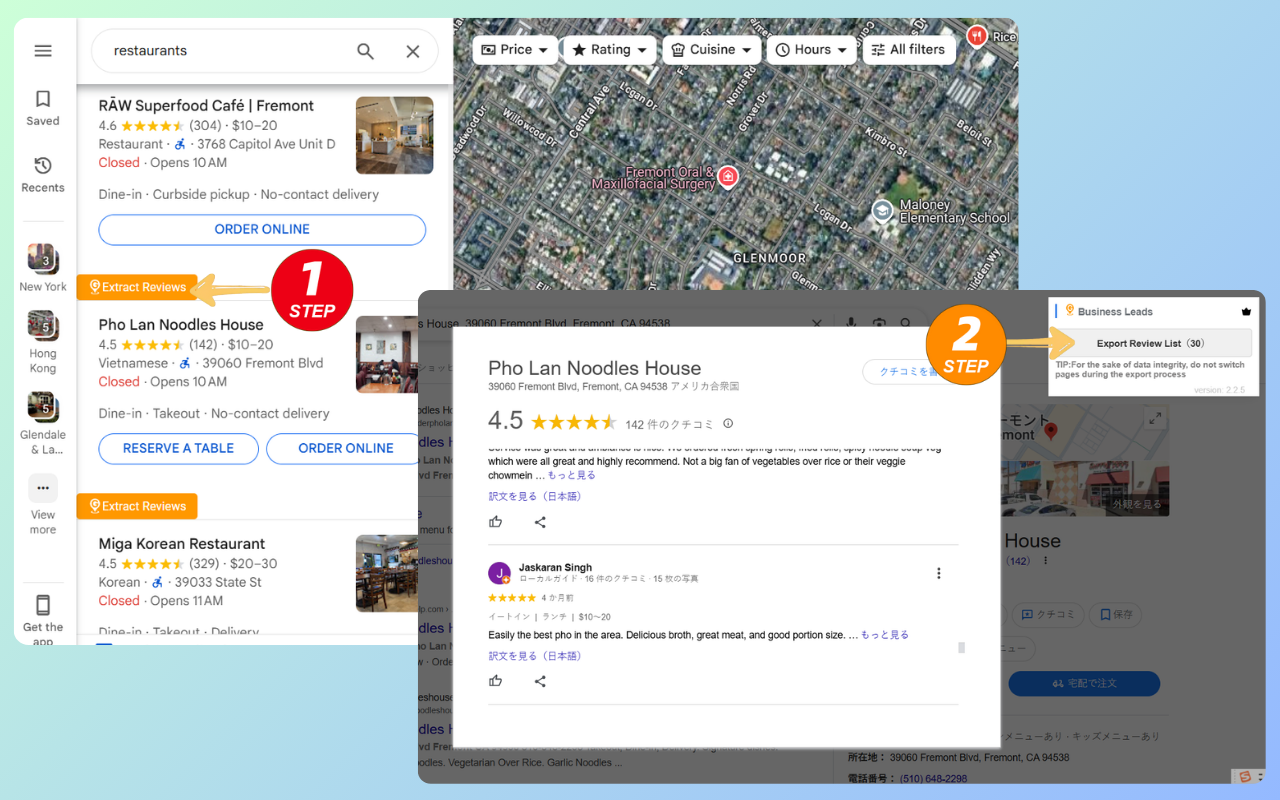This screenshot has height=800, width=1280.
Task: Share the veggie chowmein review
Action: 540,522
